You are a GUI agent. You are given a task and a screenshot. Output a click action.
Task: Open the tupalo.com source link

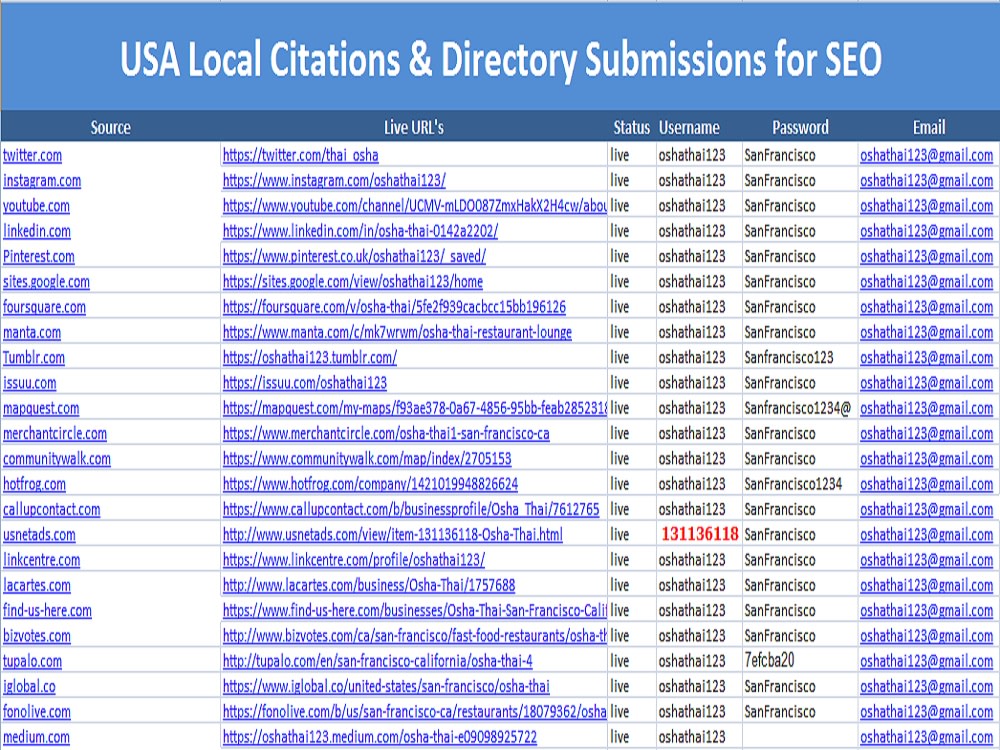pyautogui.click(x=33, y=661)
